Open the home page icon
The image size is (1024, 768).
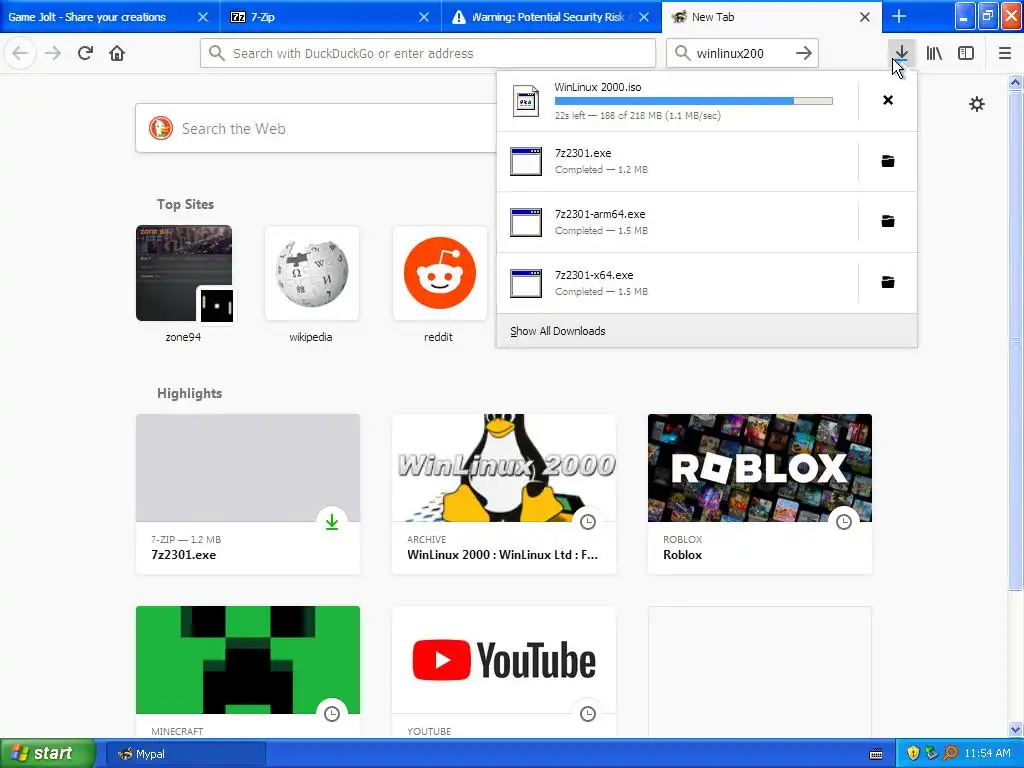(117, 54)
